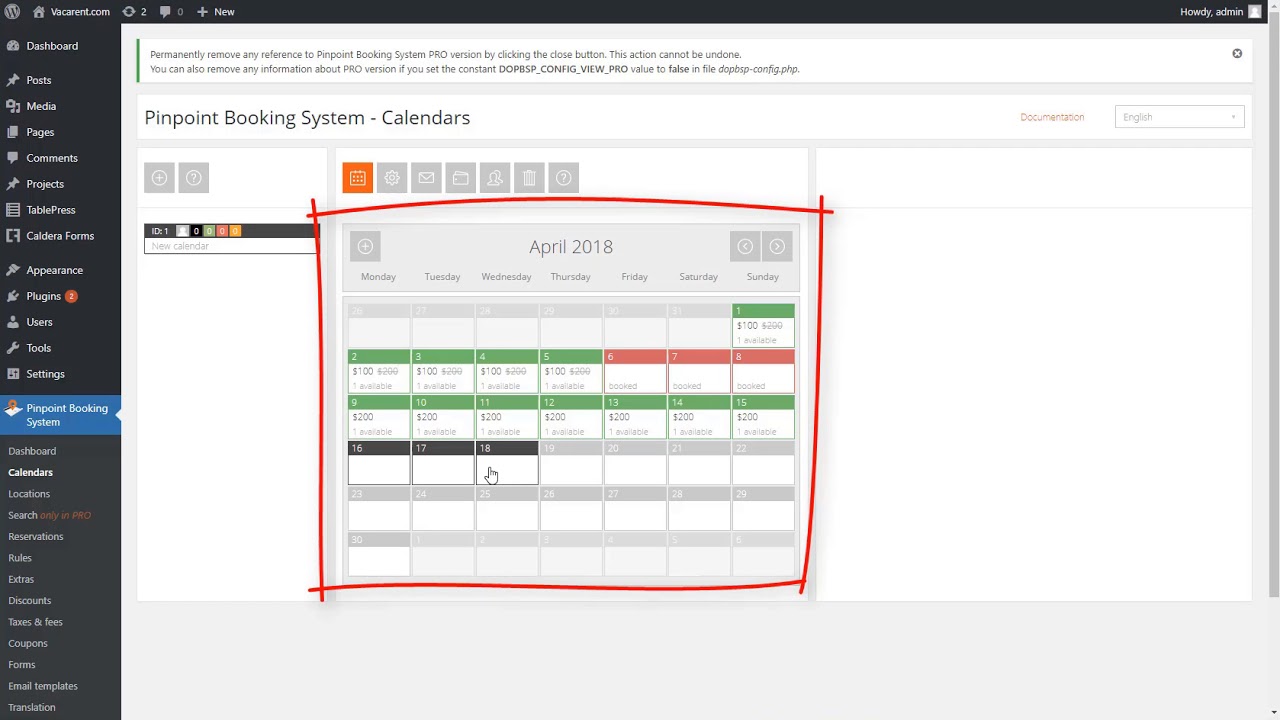Select April 30 day cell
Screen dimensions: 1280x720
(x=379, y=554)
